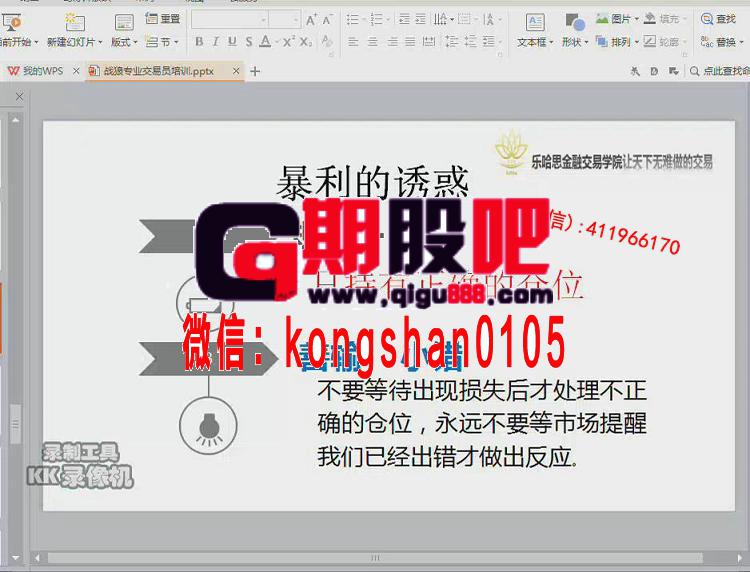Start slideshow from current slide (从当前开始)
Screen dimensions: 750x572
click(14, 30)
